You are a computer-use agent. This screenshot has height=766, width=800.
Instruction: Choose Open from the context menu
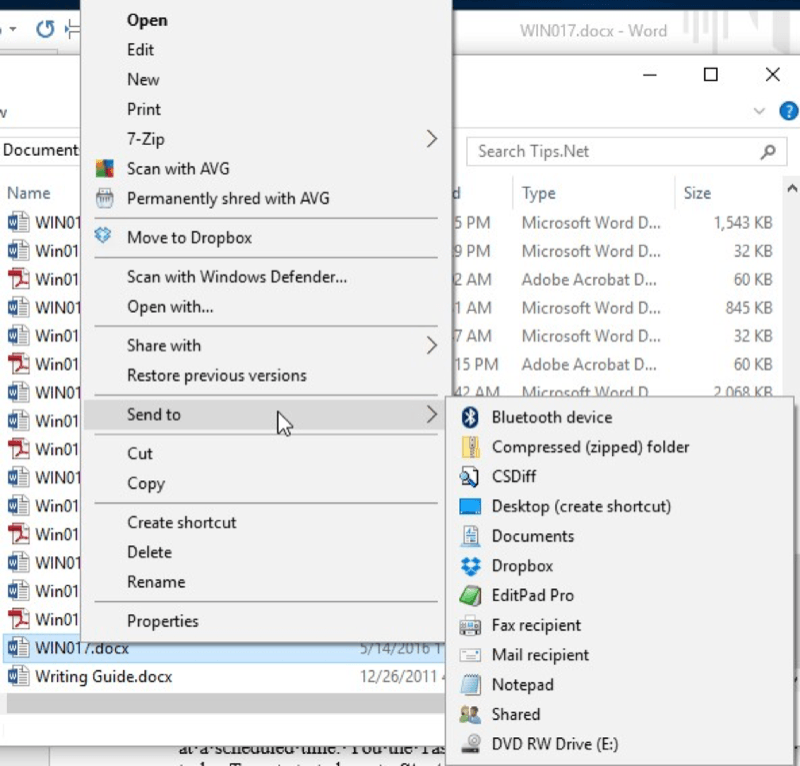pos(147,20)
